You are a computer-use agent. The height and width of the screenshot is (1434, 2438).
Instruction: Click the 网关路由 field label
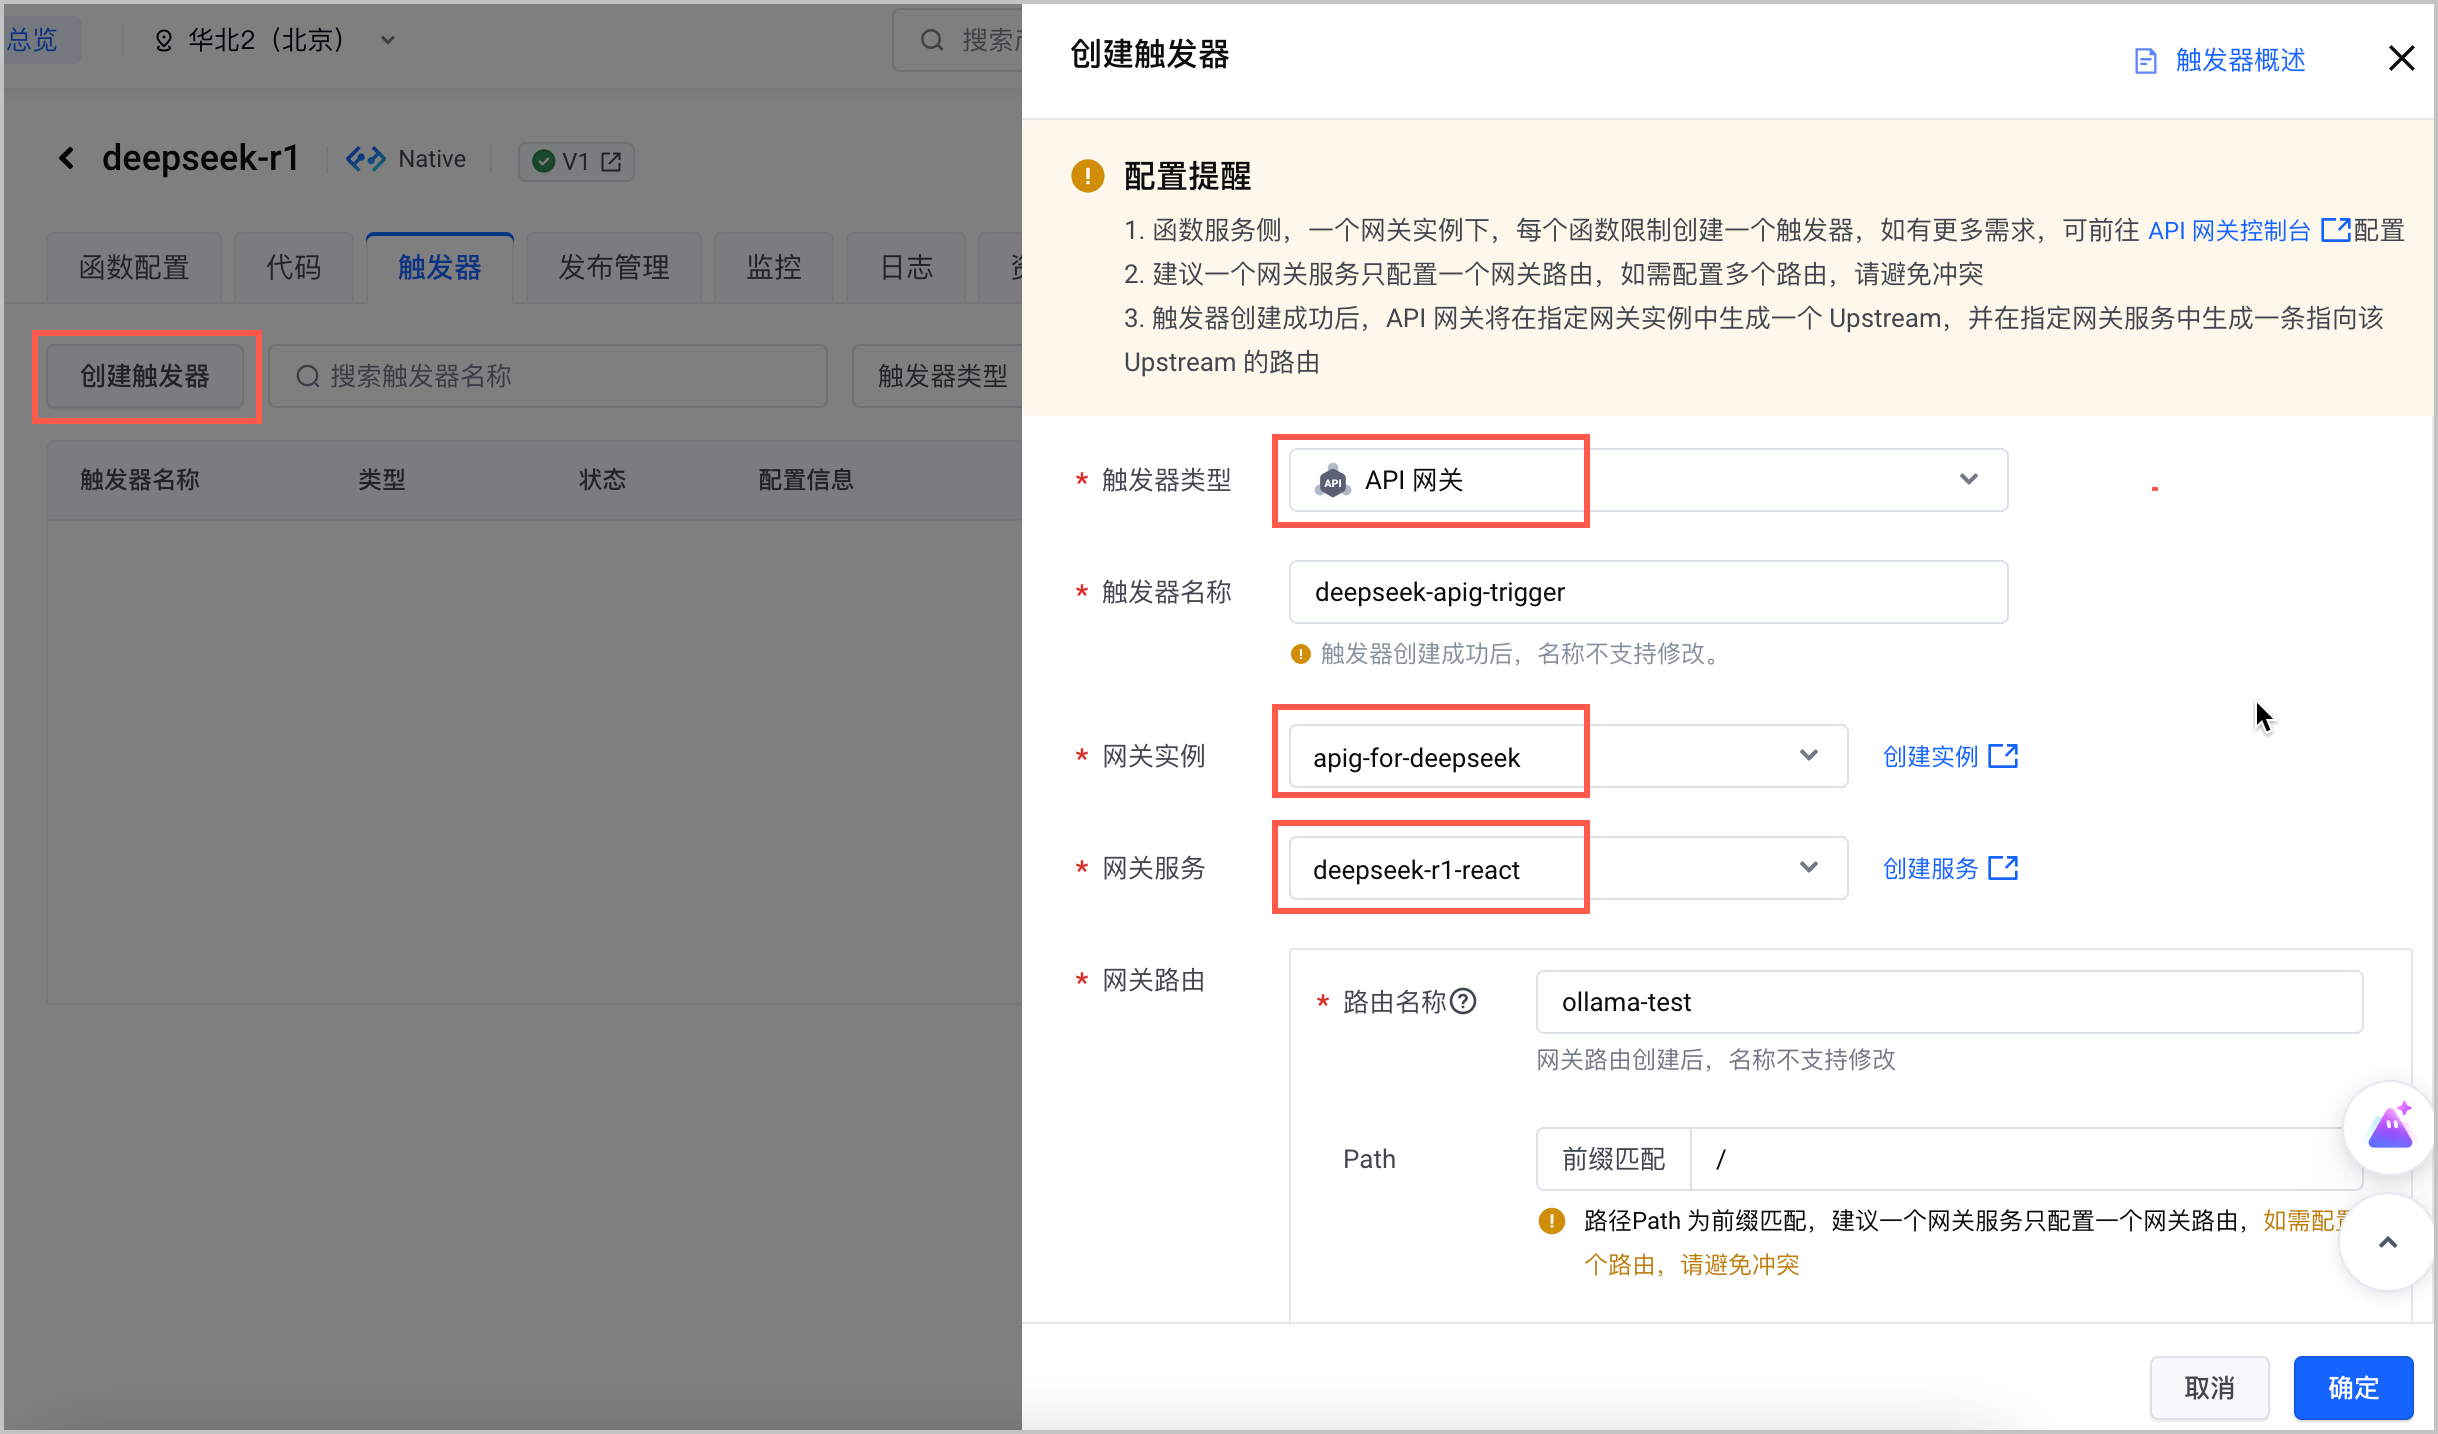click(1154, 980)
